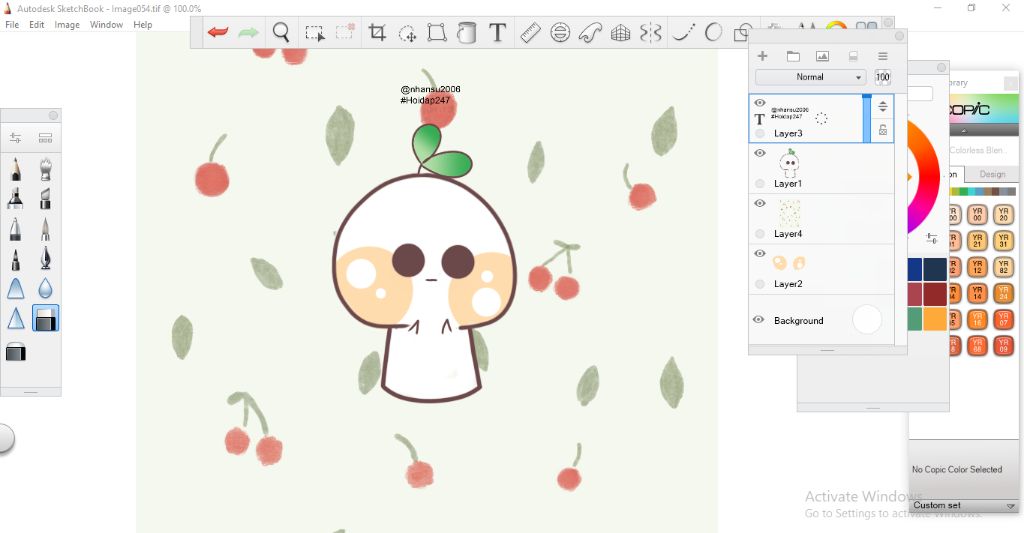
Task: Toggle the lock icon on Layer3
Action: 883,130
